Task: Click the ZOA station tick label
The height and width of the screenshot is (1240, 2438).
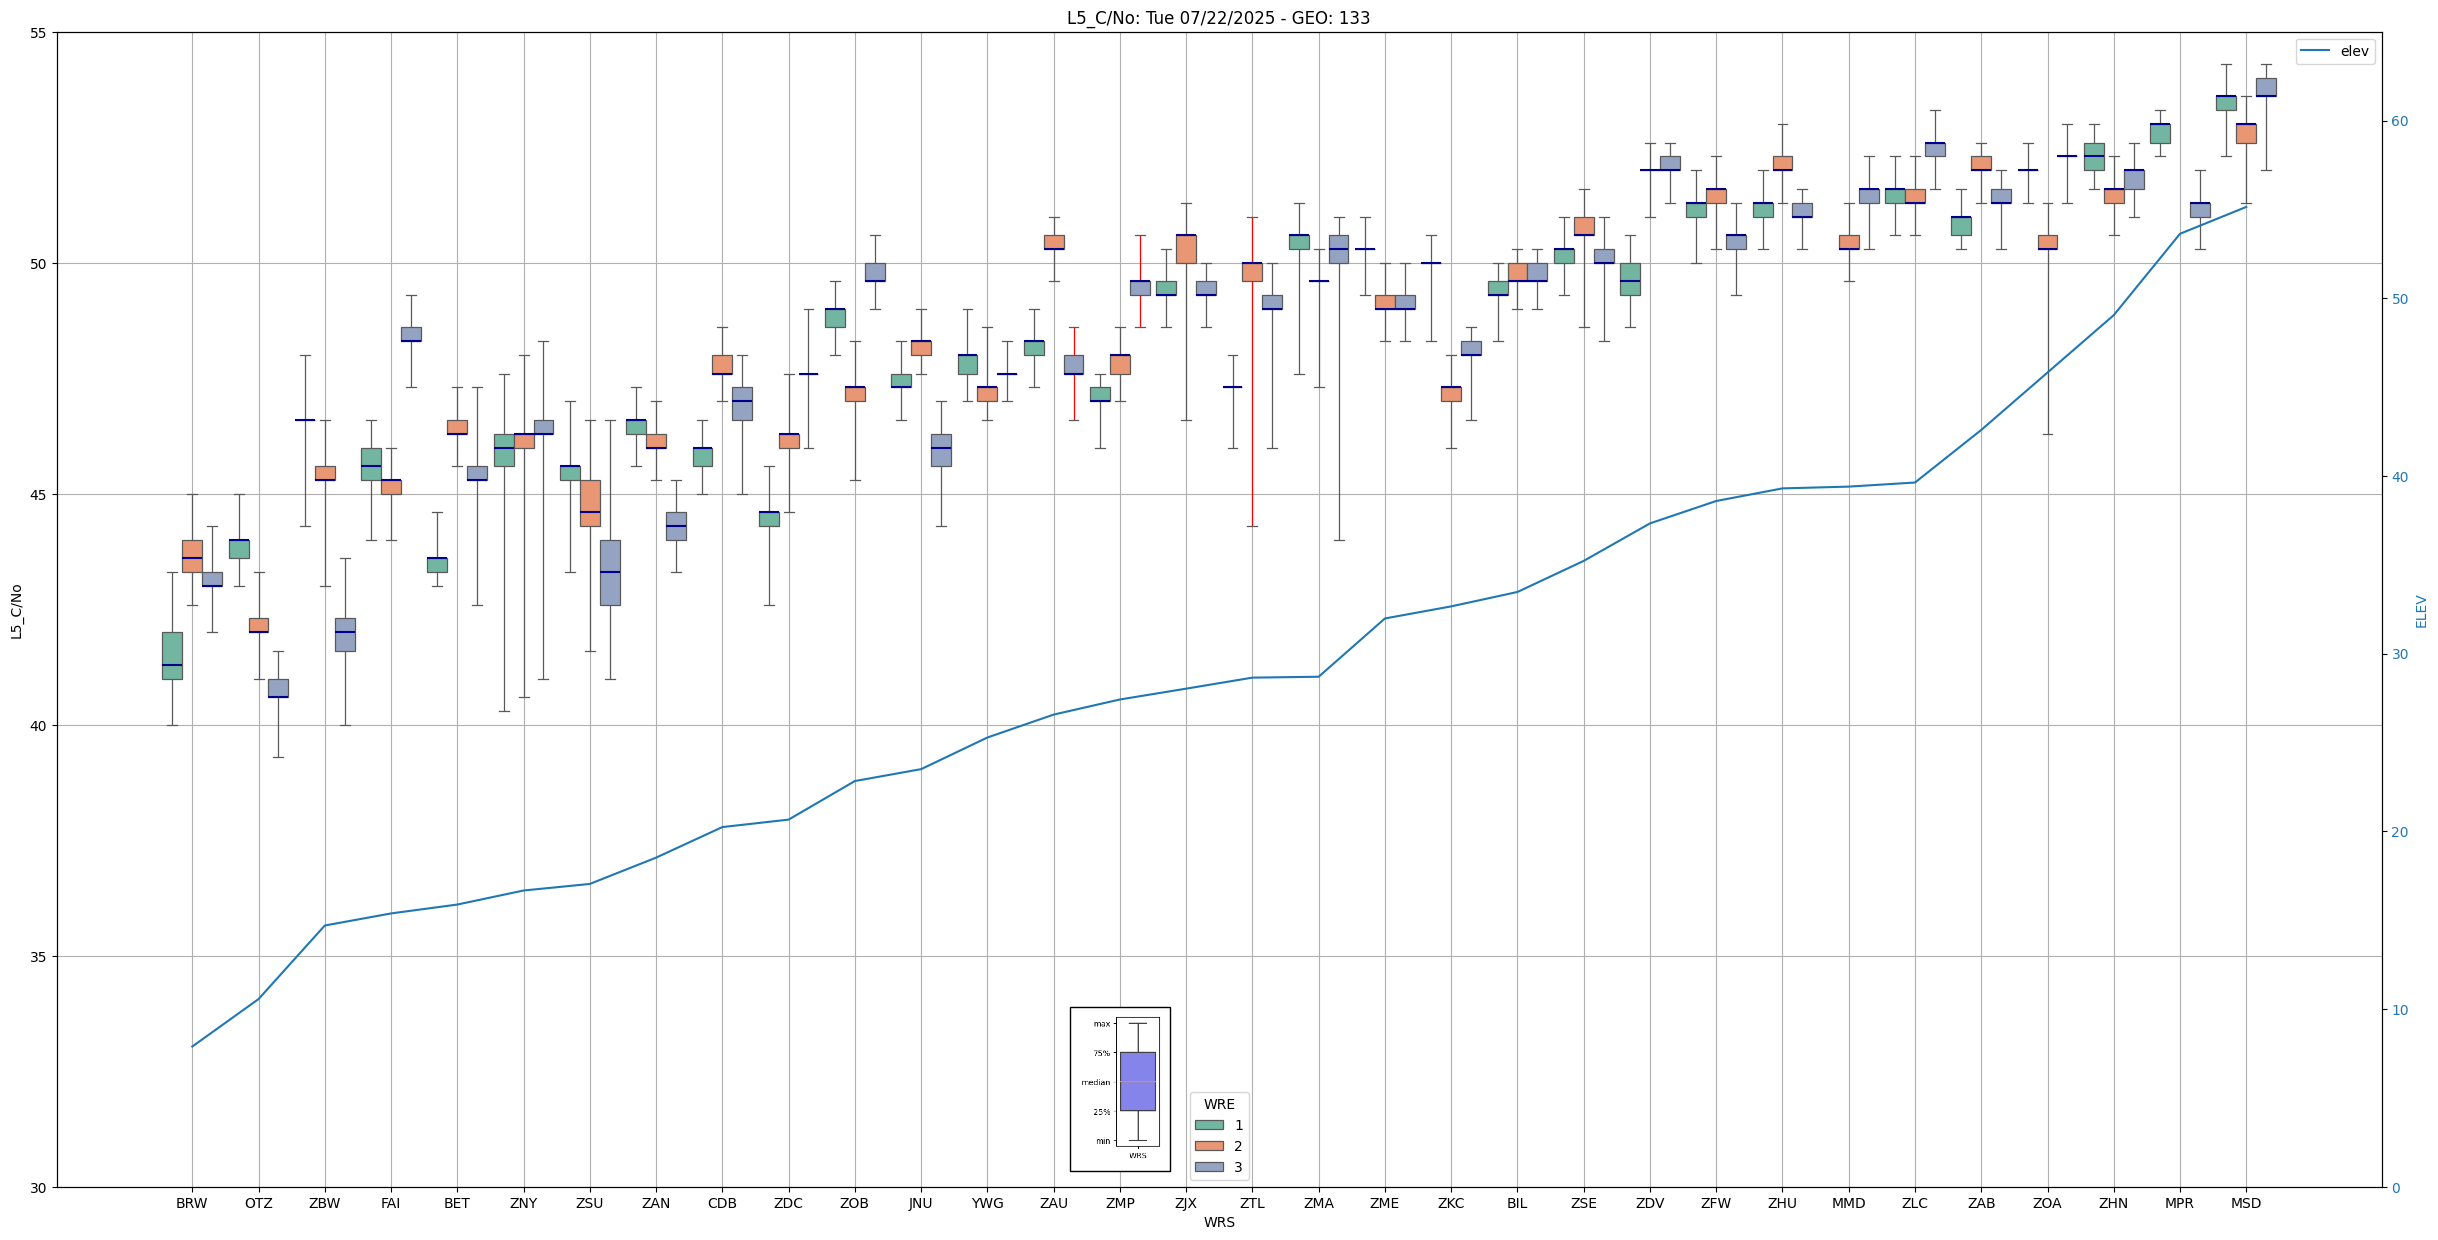Action: [x=2047, y=1203]
